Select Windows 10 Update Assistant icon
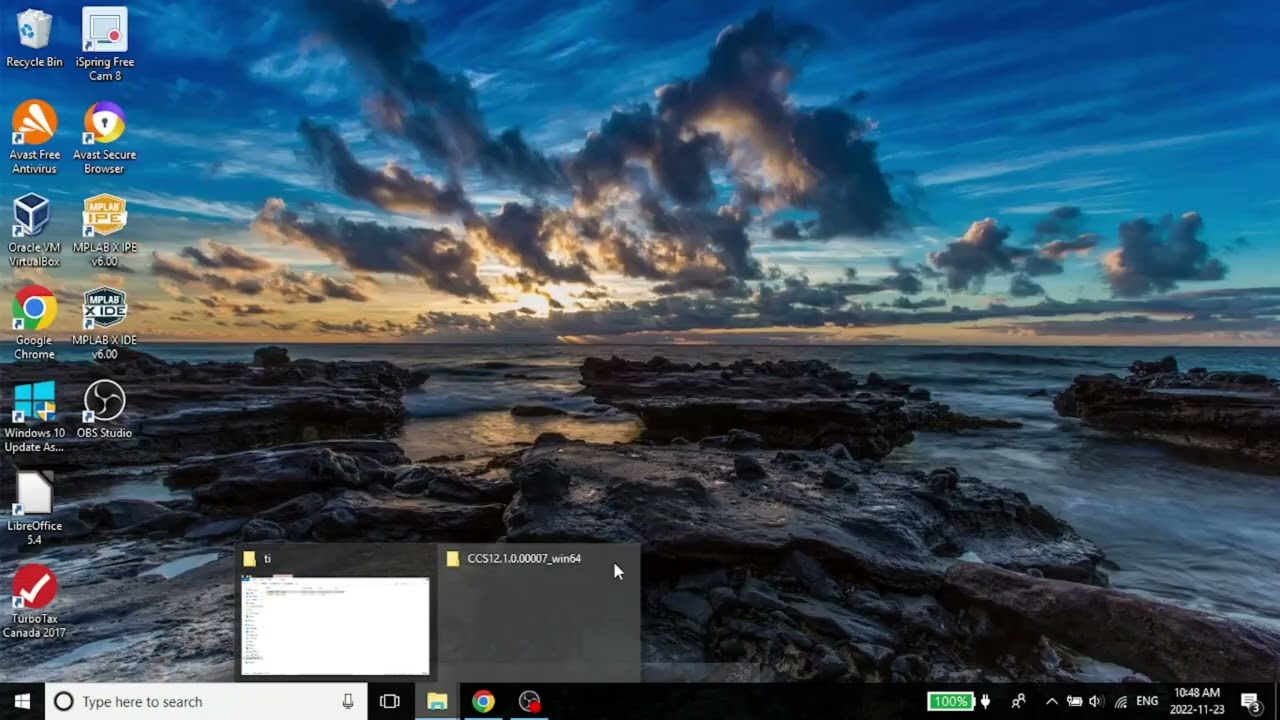 point(34,416)
